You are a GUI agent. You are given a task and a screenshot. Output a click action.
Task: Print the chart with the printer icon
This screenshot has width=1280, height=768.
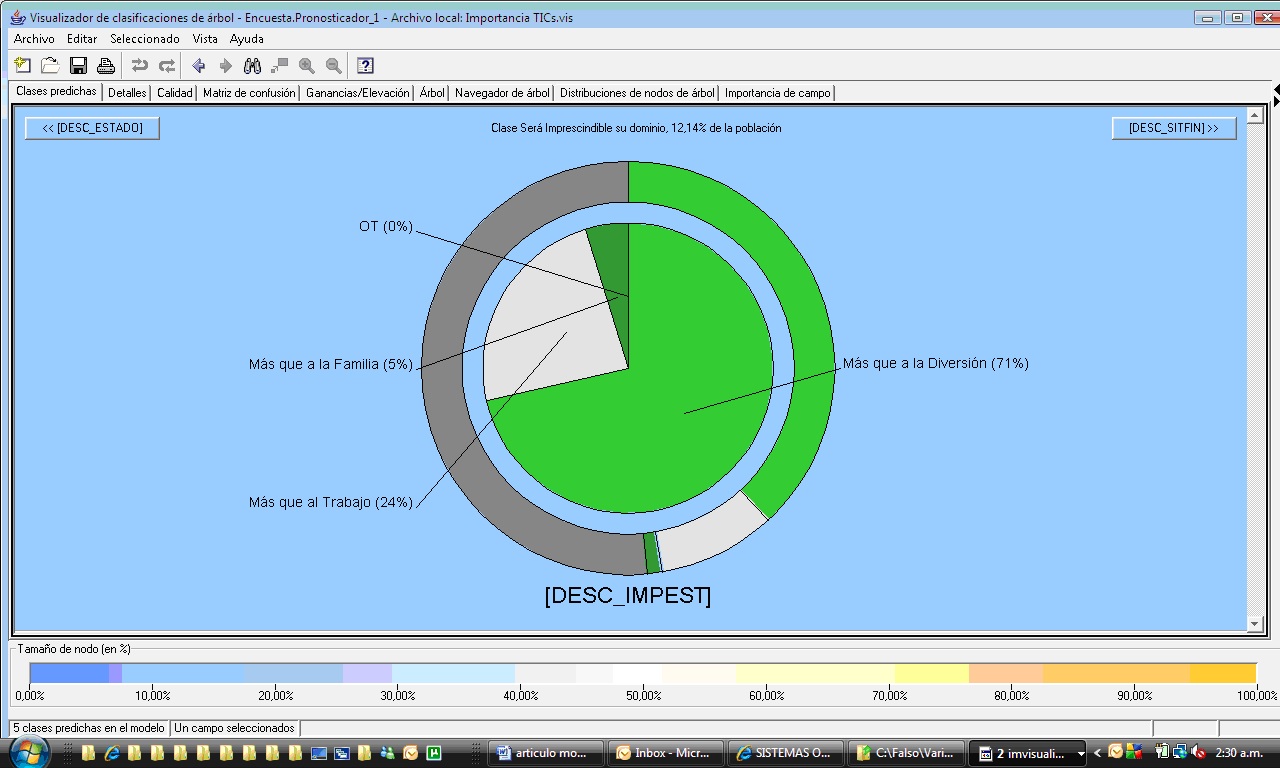(105, 66)
